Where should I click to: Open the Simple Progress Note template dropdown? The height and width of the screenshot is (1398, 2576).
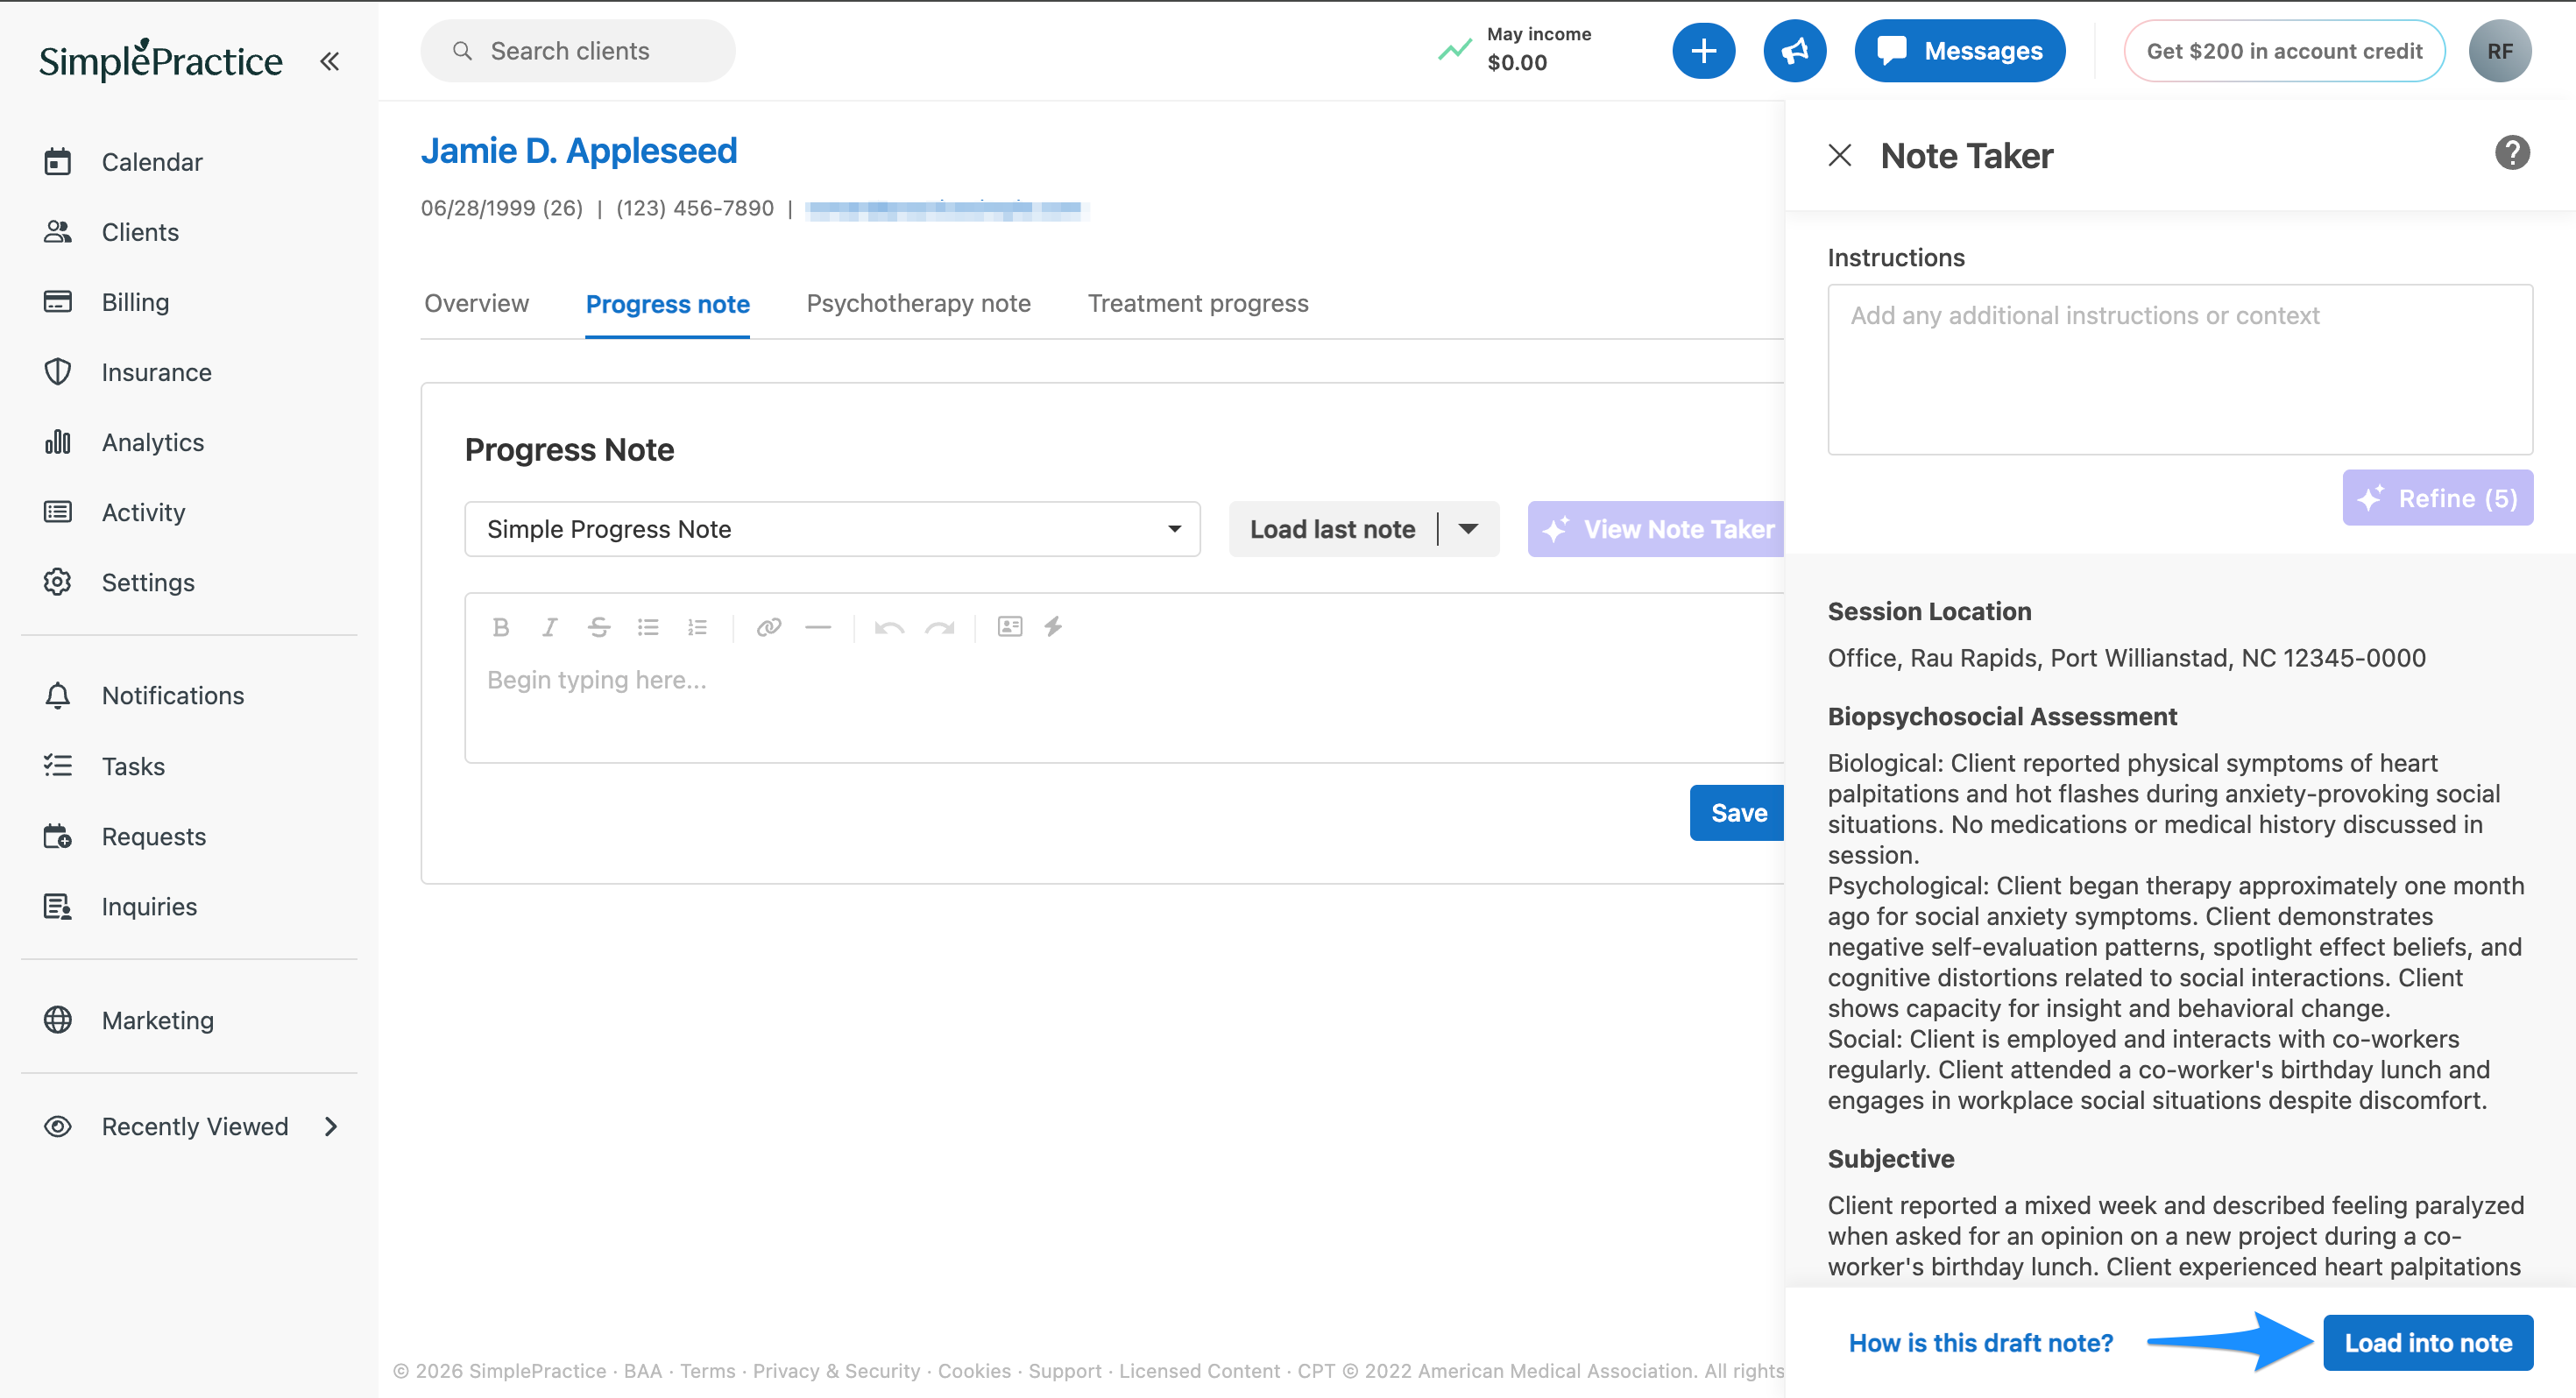point(832,529)
